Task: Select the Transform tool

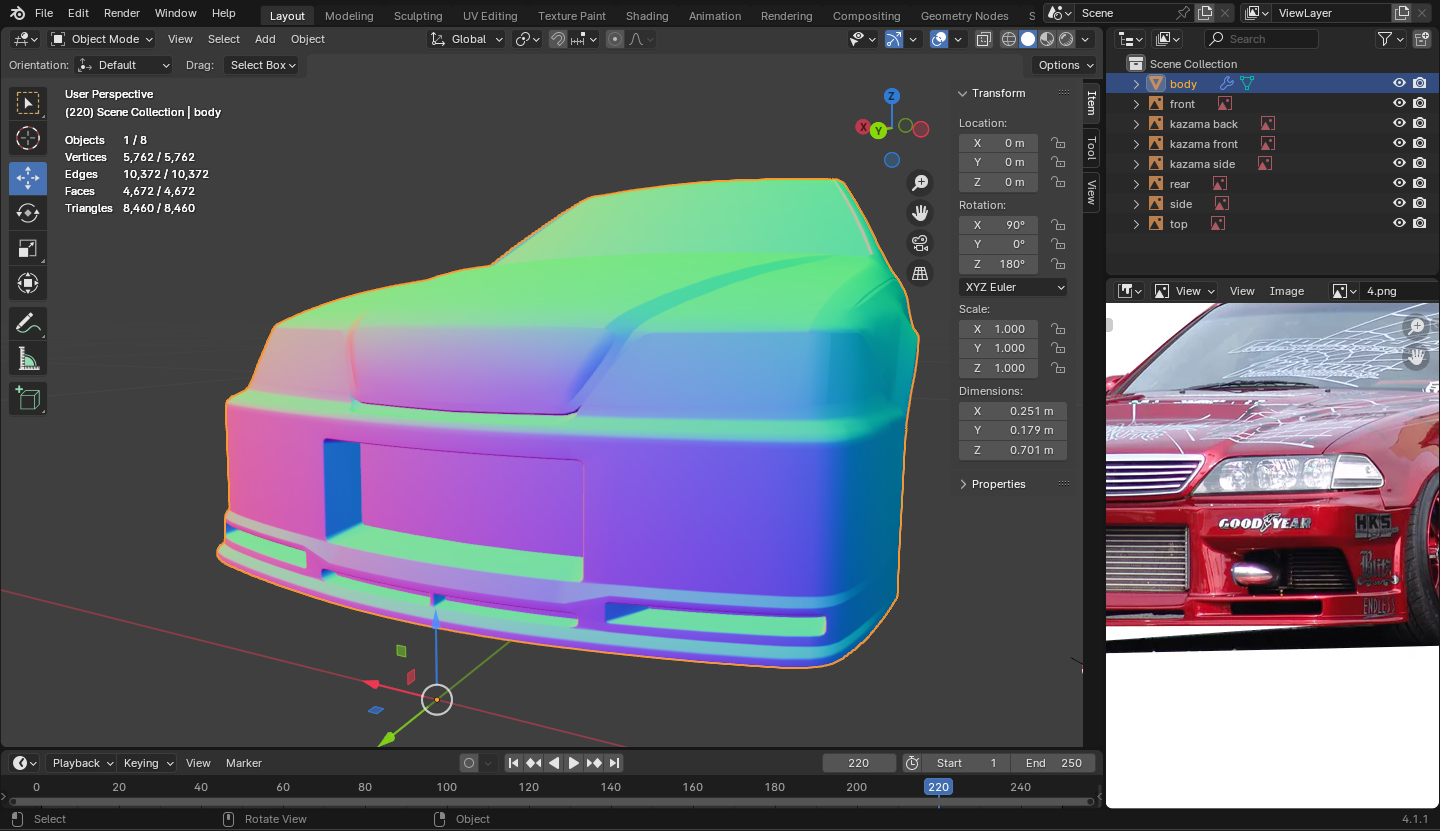Action: (28, 284)
